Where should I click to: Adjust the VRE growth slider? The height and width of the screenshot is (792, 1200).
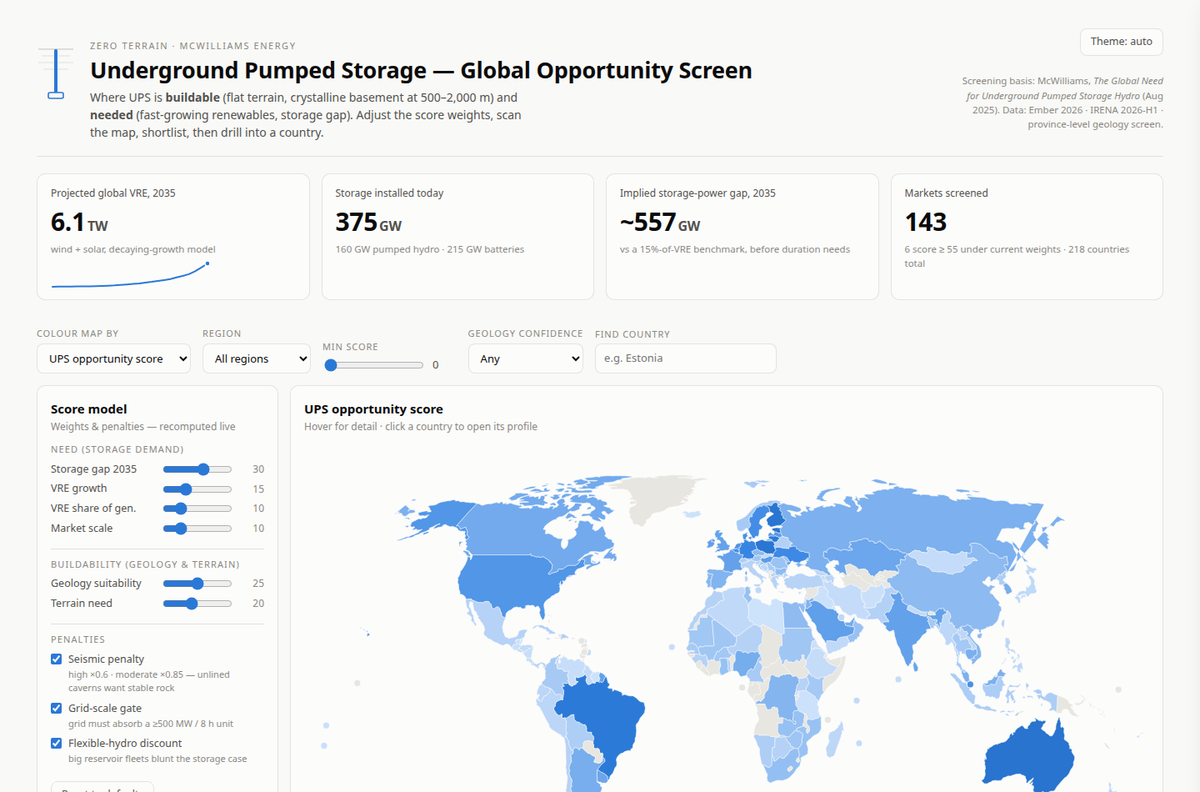pyautogui.click(x=197, y=489)
